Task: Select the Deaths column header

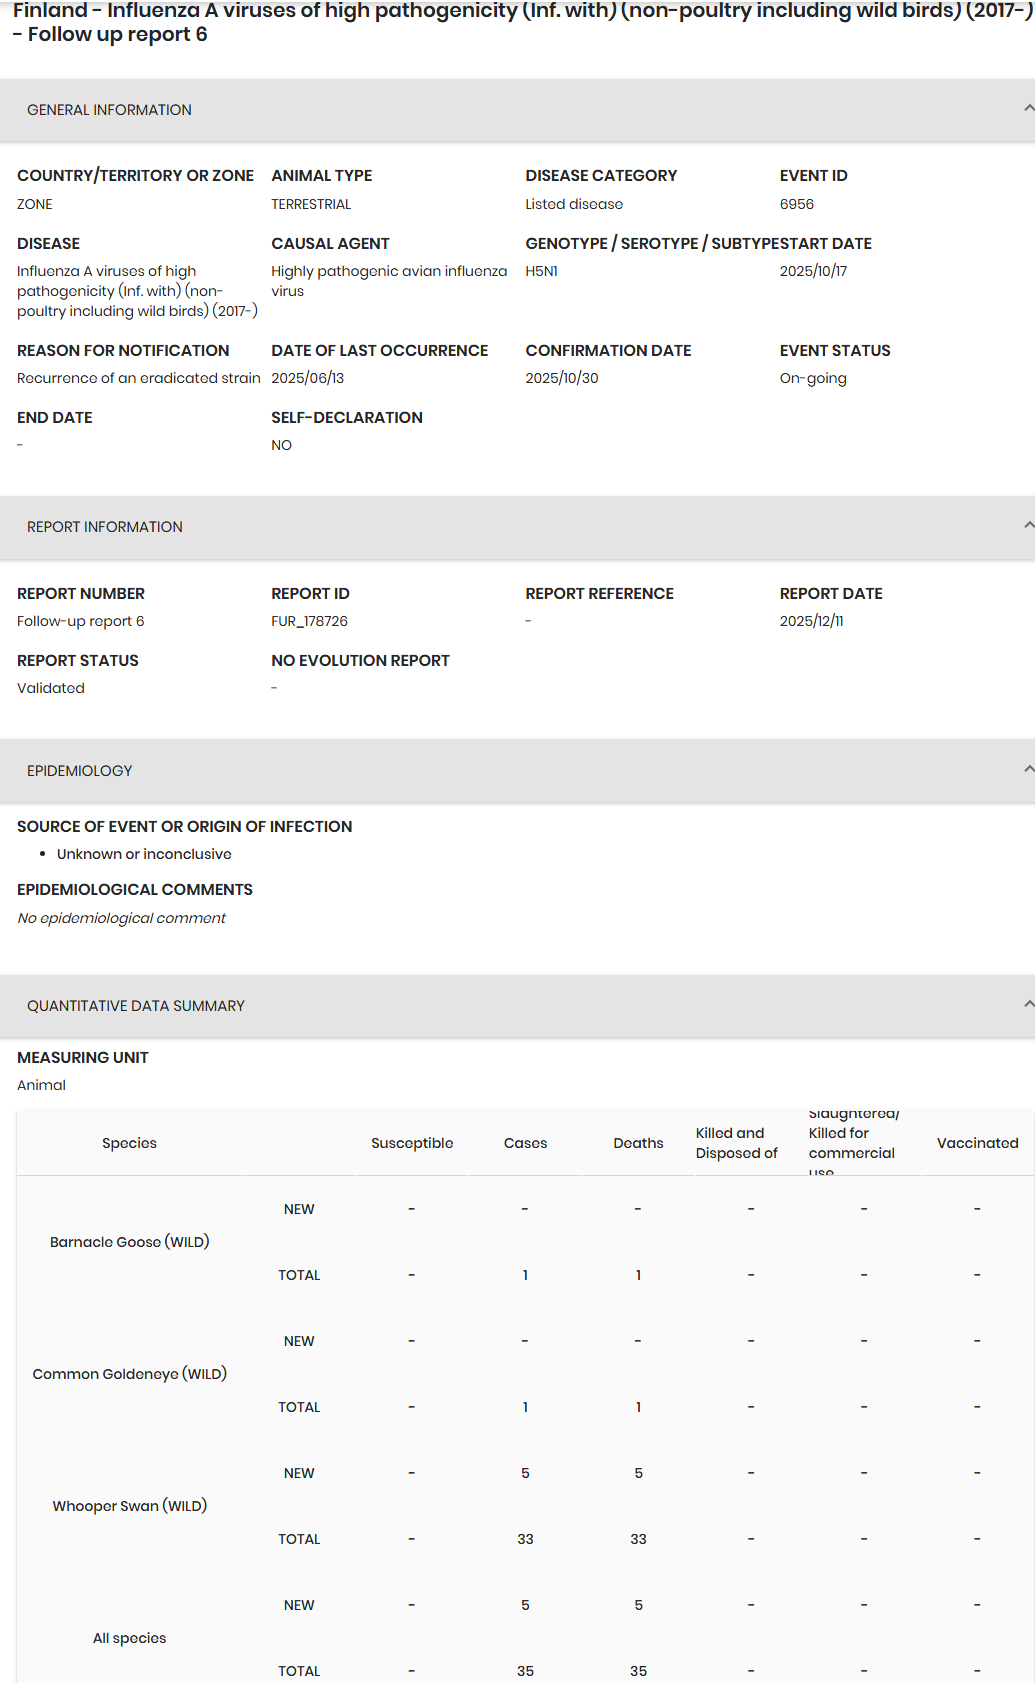Action: point(638,1143)
